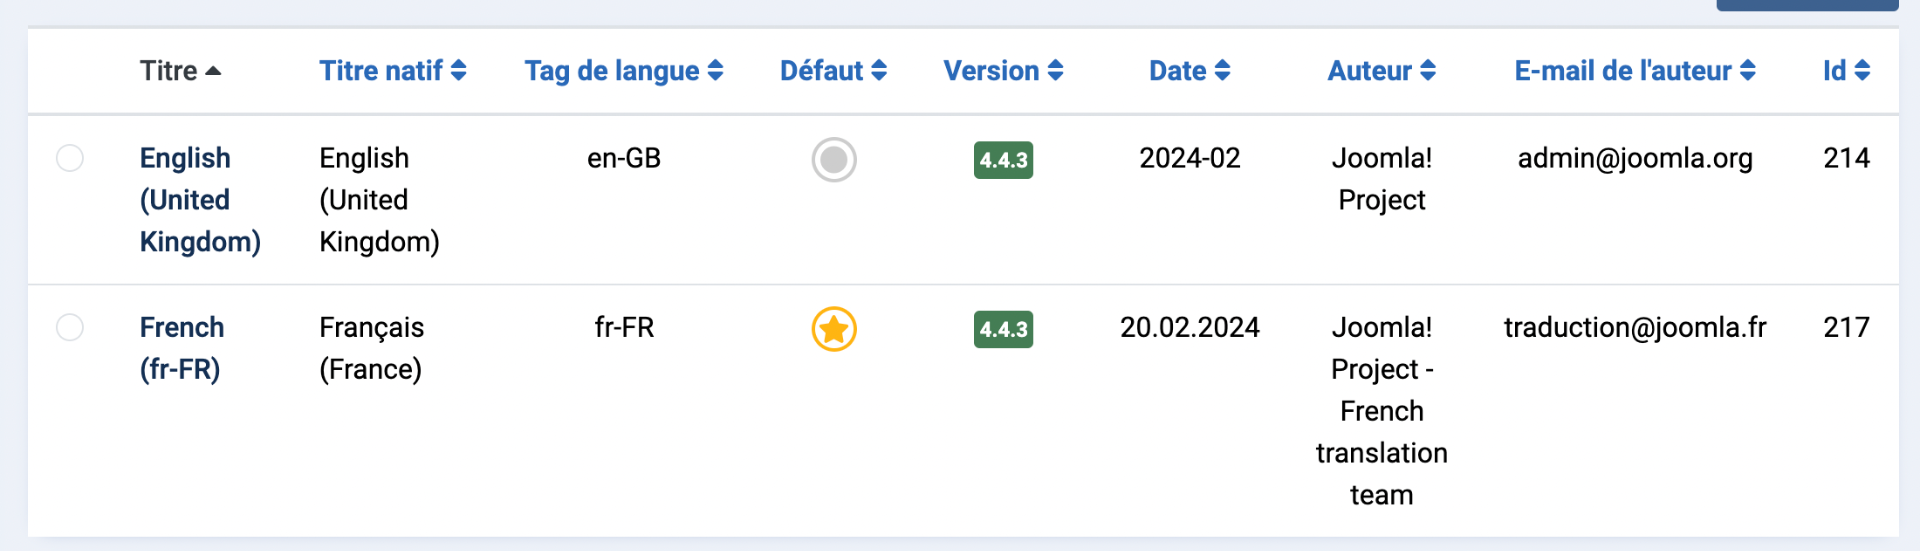Click the sort arrows beside Id
This screenshot has height=551, width=1920.
click(x=1862, y=71)
